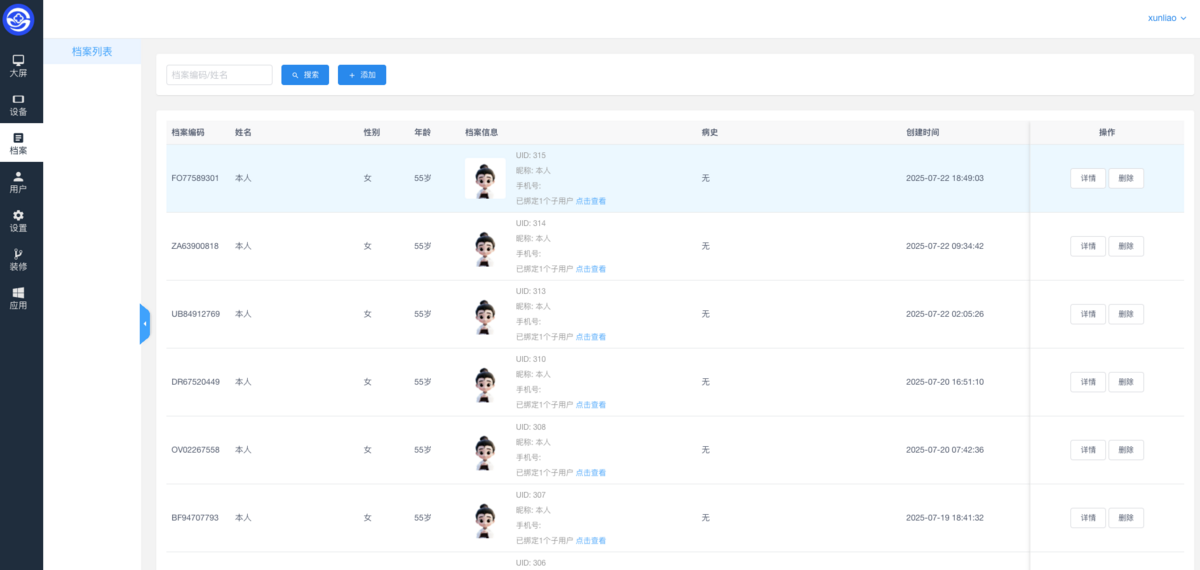
Task: Click the app logo in the sidebar
Action: 18,19
